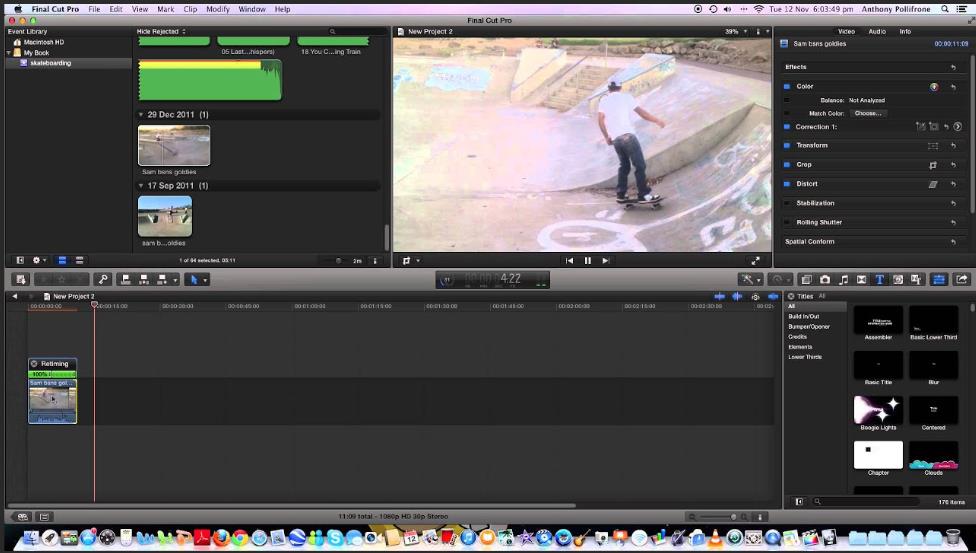
Task: Open the Timeline Index icon at bottom
Action: tap(44, 517)
